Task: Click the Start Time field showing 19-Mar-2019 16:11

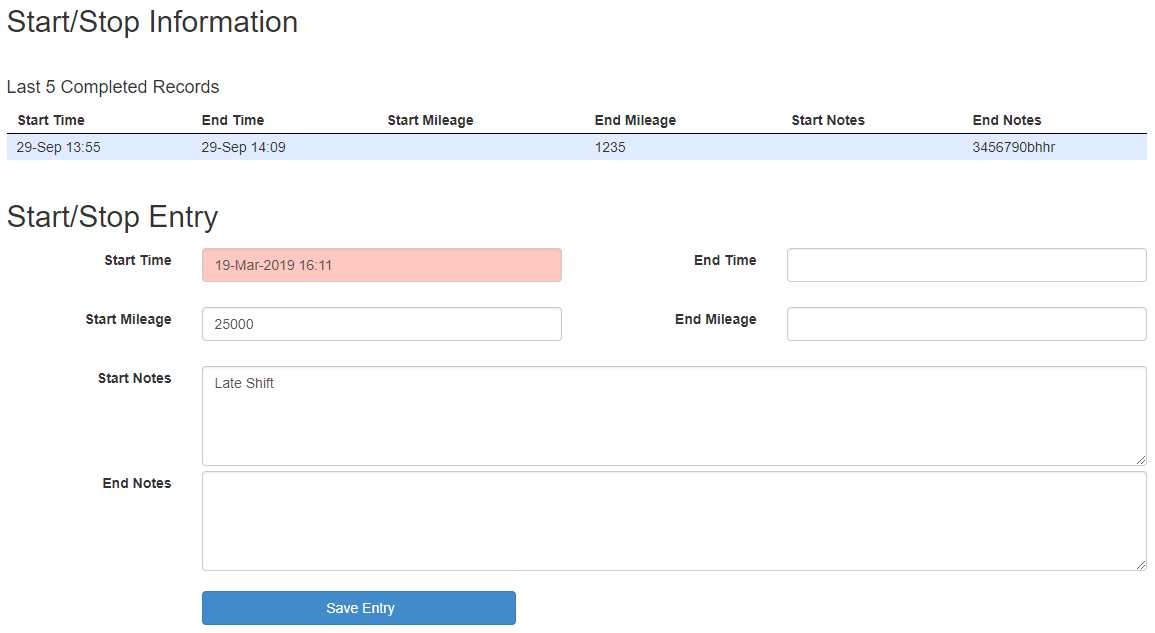Action: (381, 266)
